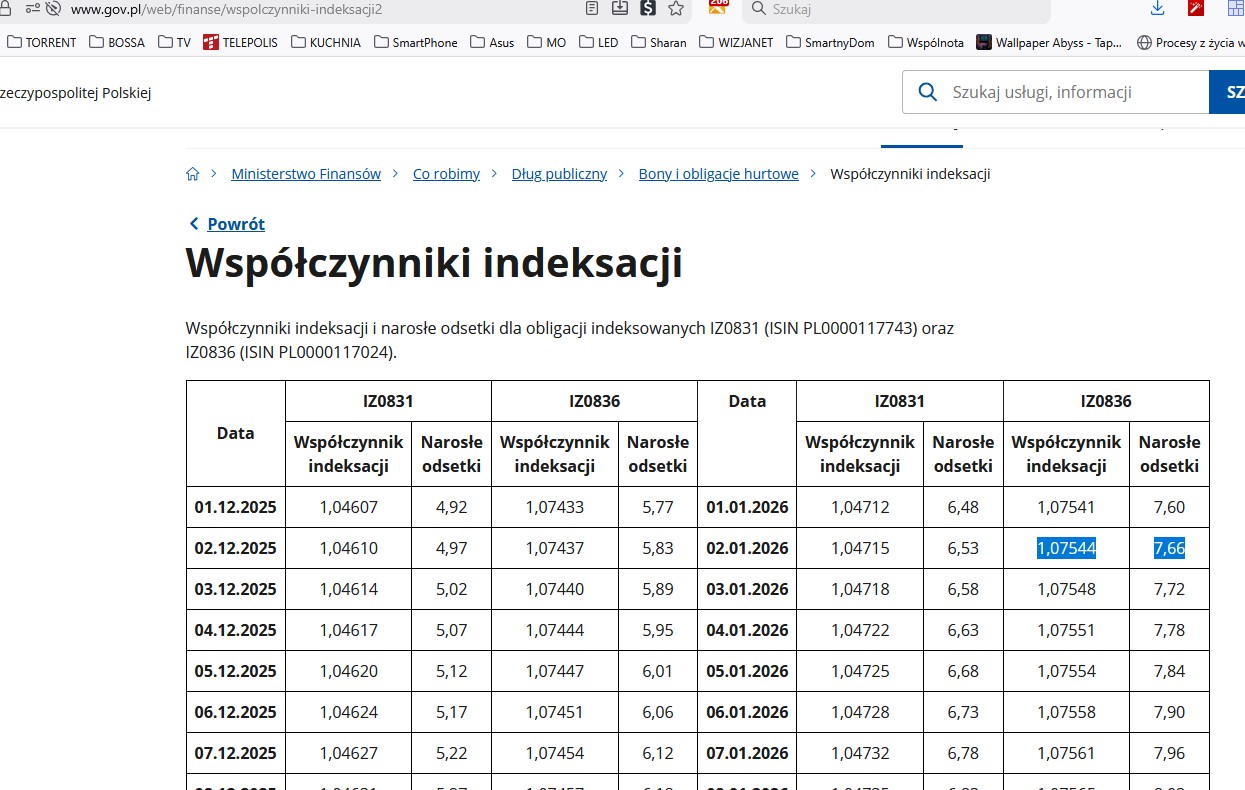Expand the SmartnyDom bookmarks folder

[x=830, y=42]
